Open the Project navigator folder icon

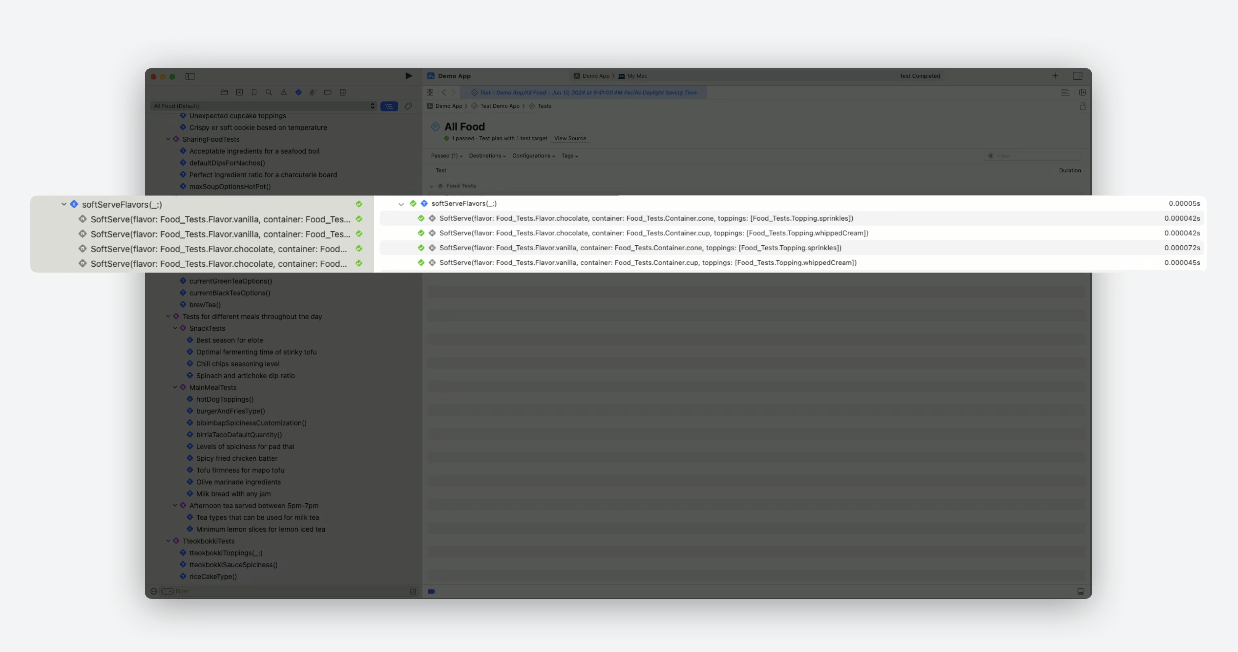coord(225,92)
